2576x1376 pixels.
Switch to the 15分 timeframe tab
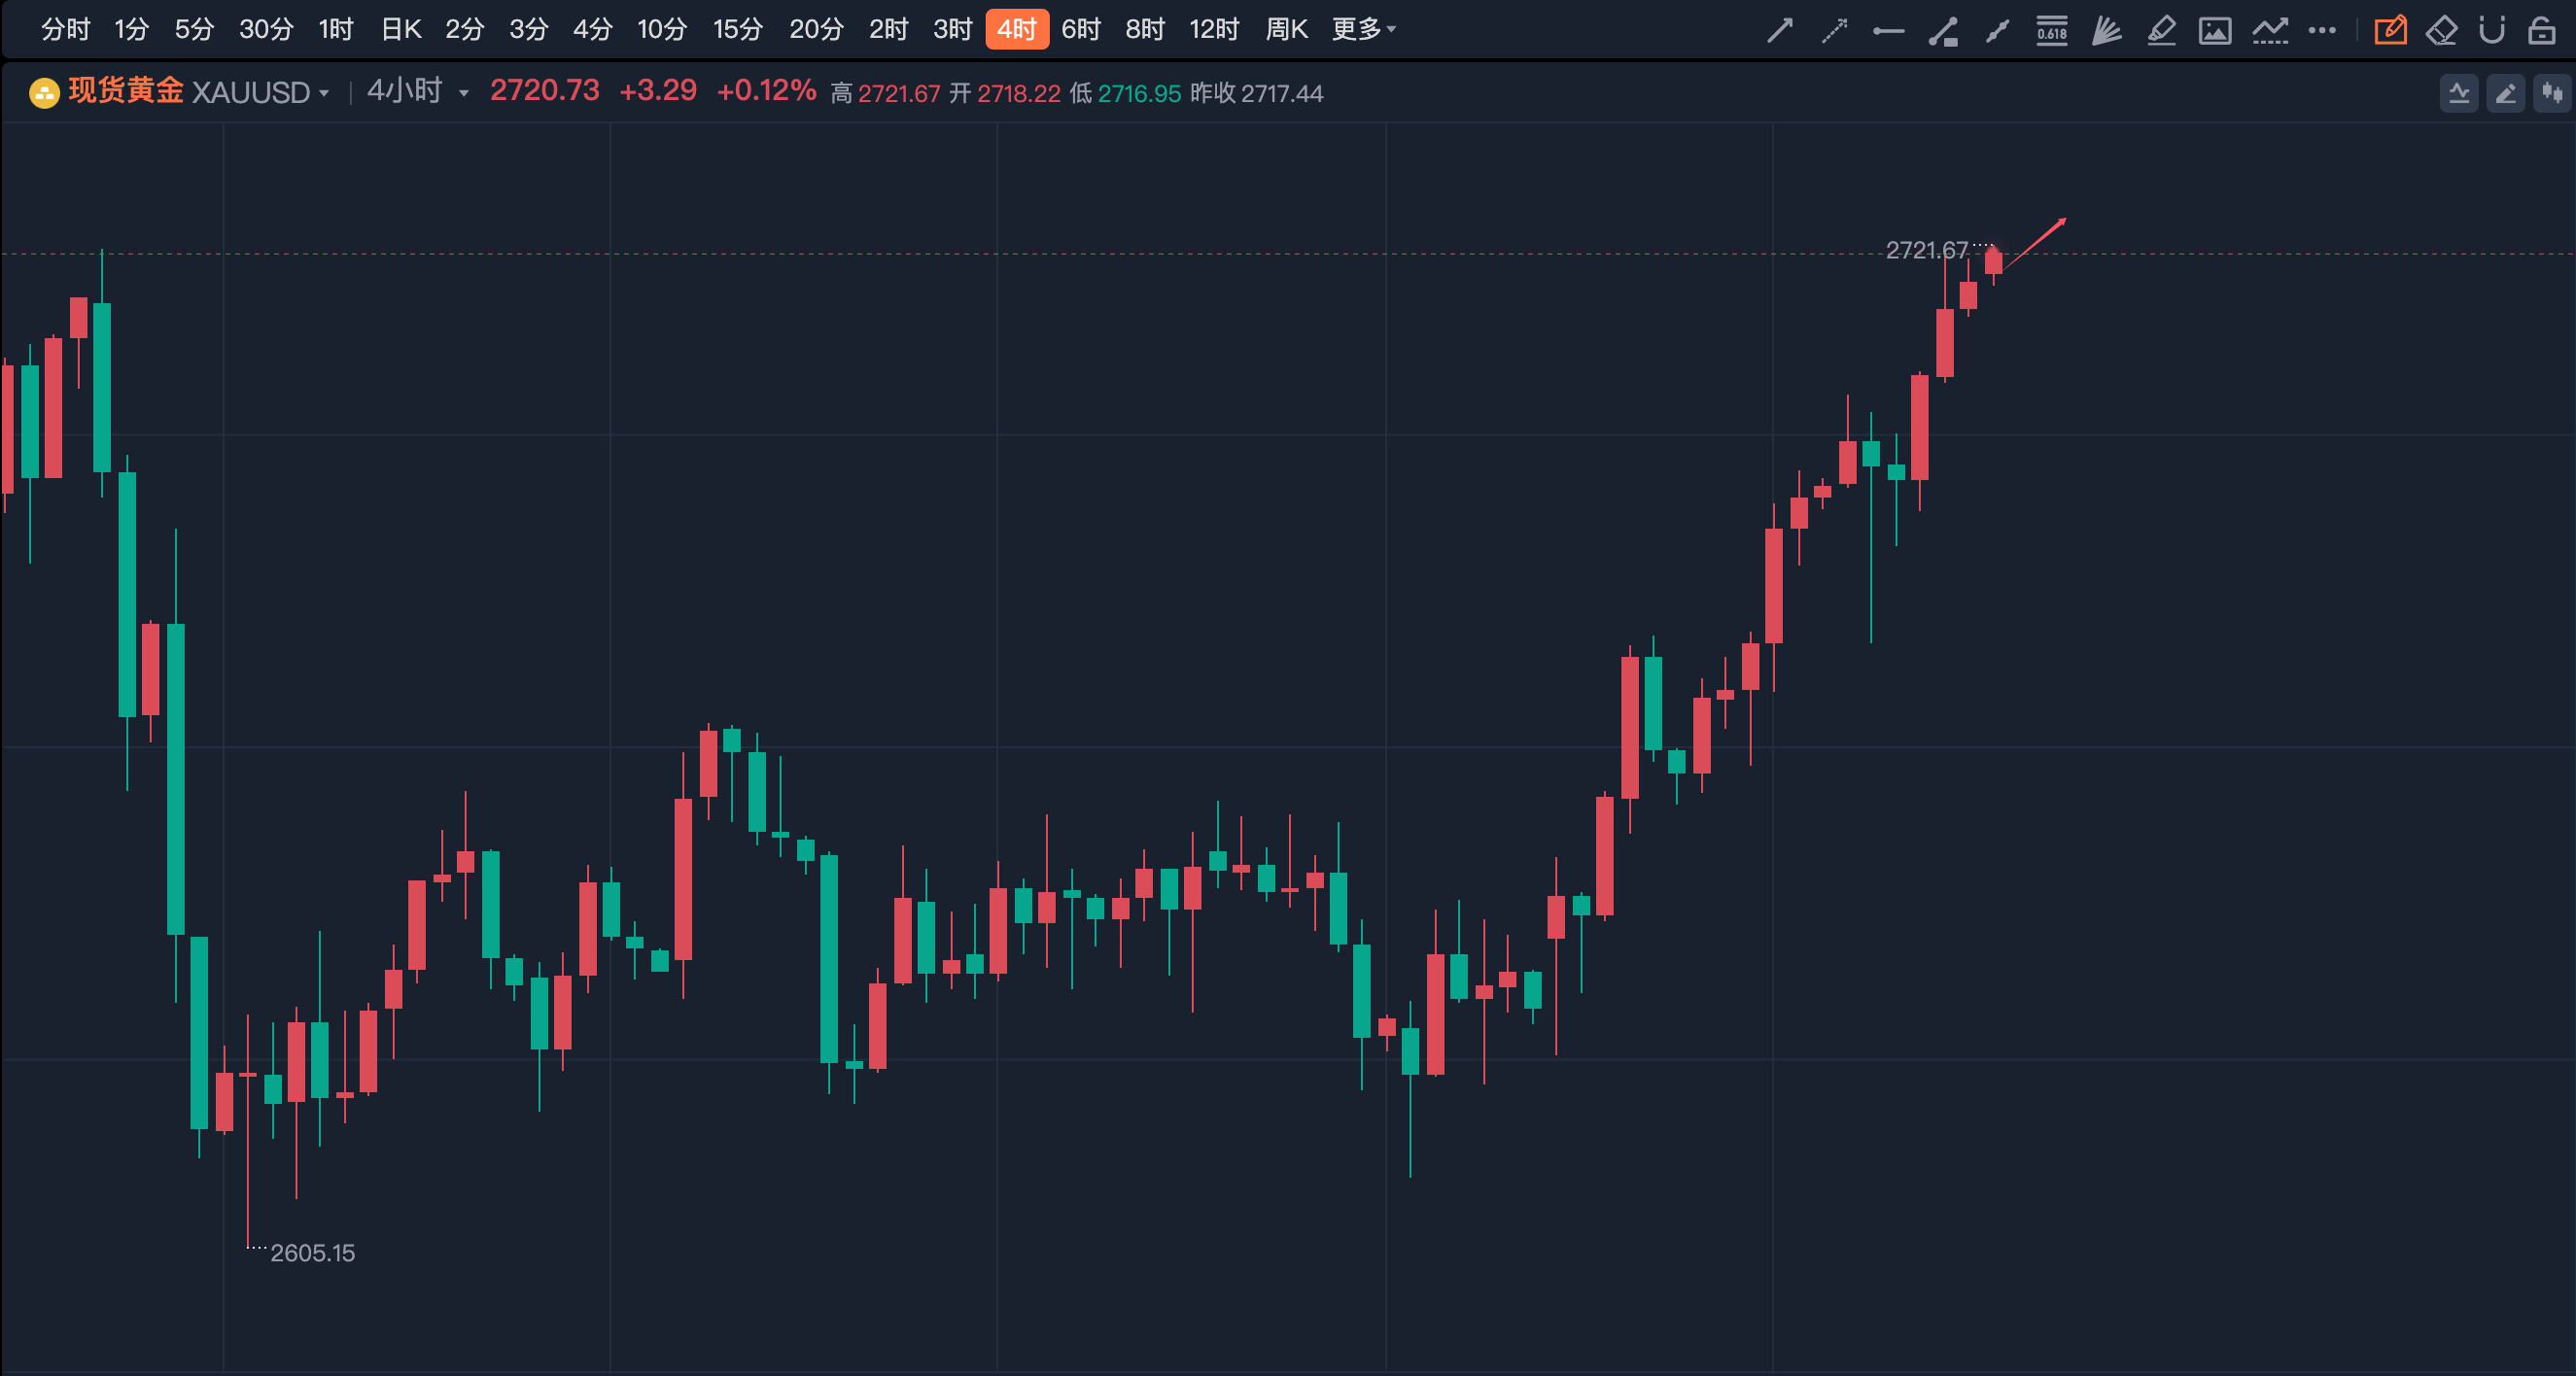pos(737,30)
